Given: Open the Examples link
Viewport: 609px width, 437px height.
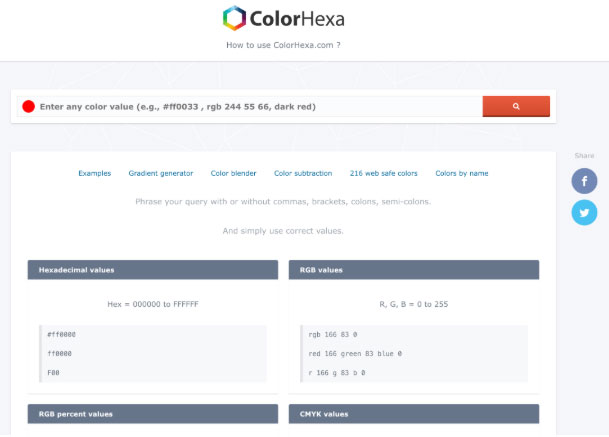Looking at the screenshot, I should point(94,173).
